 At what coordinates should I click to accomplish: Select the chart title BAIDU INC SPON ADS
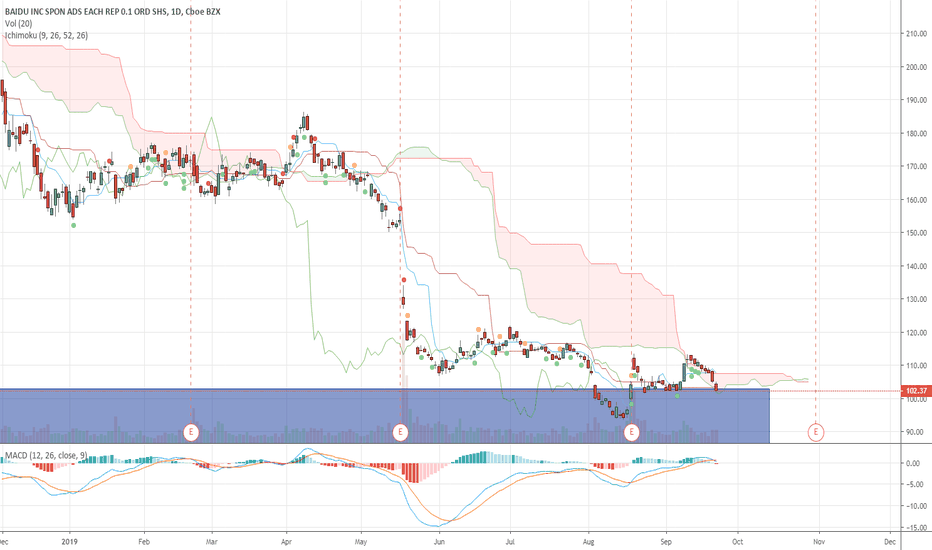(112, 11)
